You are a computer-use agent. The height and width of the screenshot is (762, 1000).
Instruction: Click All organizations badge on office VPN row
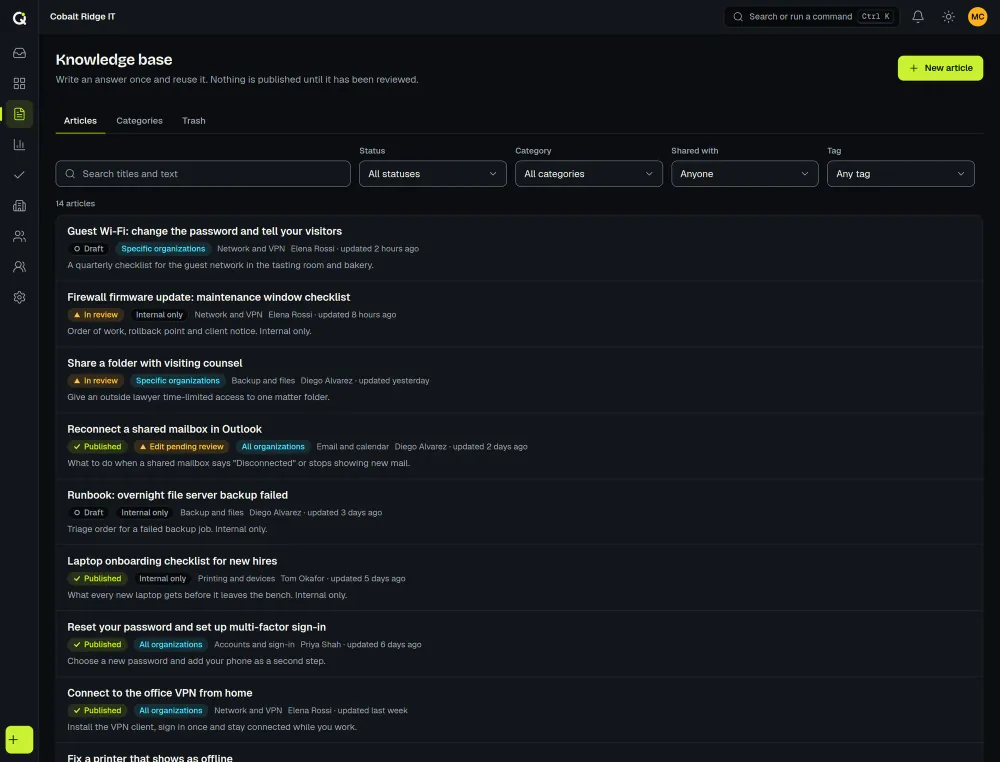[x=171, y=711]
